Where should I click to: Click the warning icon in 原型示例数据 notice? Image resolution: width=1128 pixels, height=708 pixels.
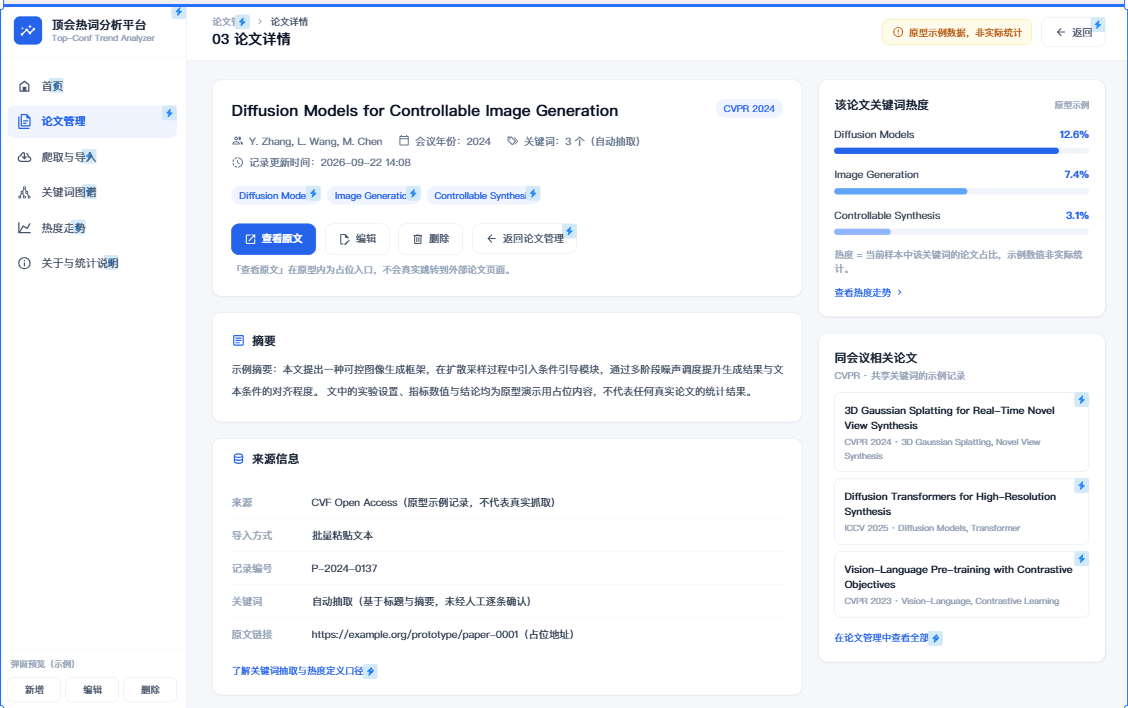898,32
